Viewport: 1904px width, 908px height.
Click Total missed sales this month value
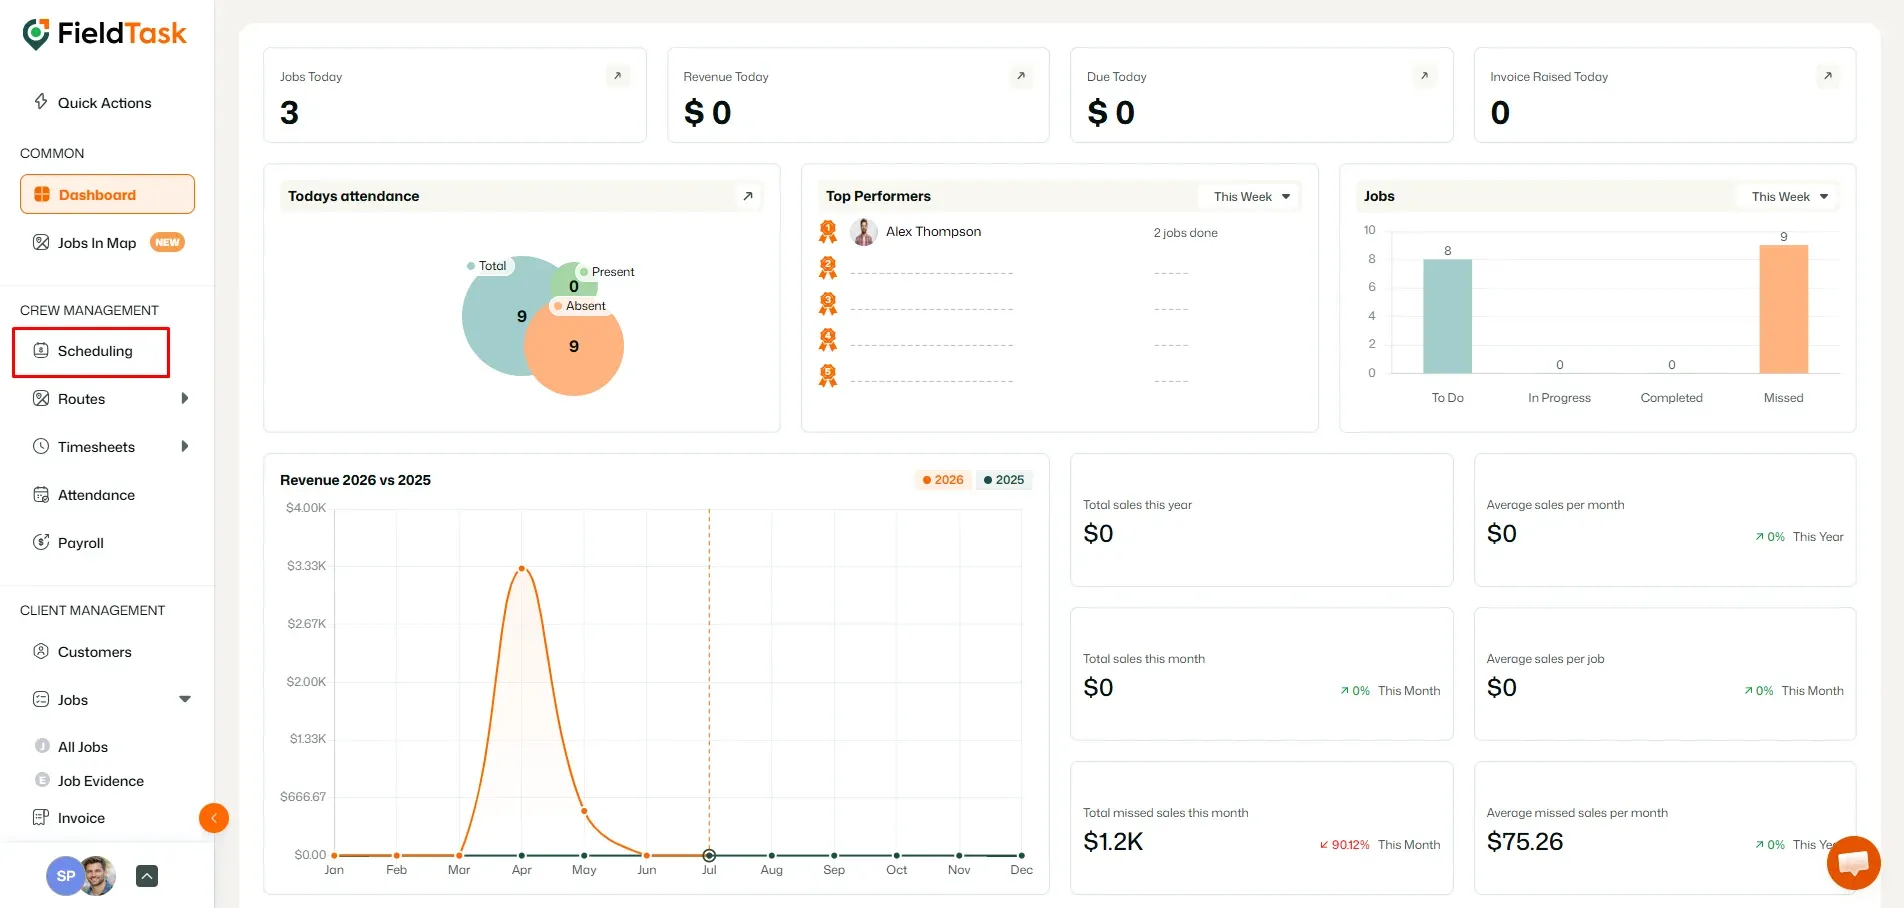1112,842
